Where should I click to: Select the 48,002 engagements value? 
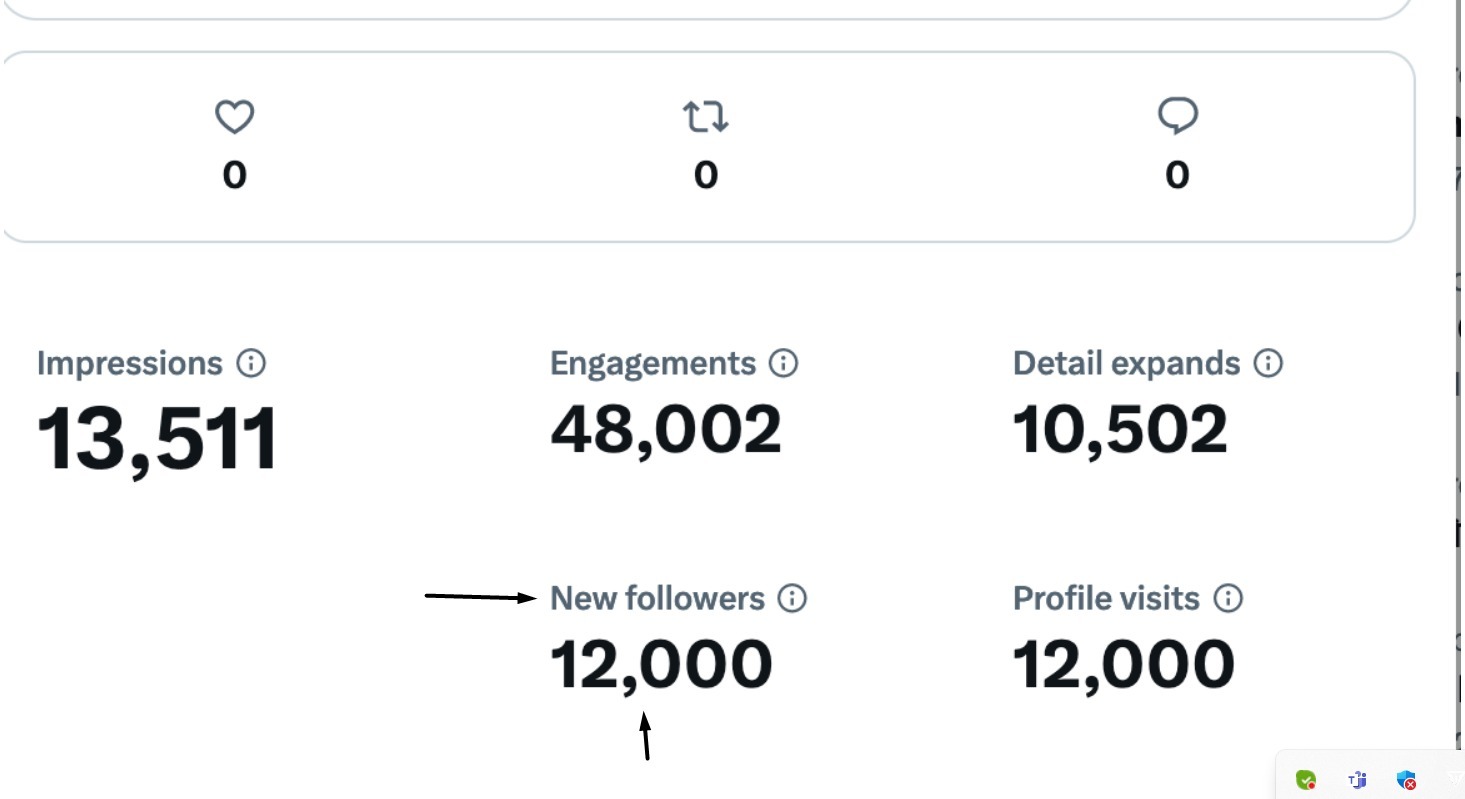click(x=666, y=429)
